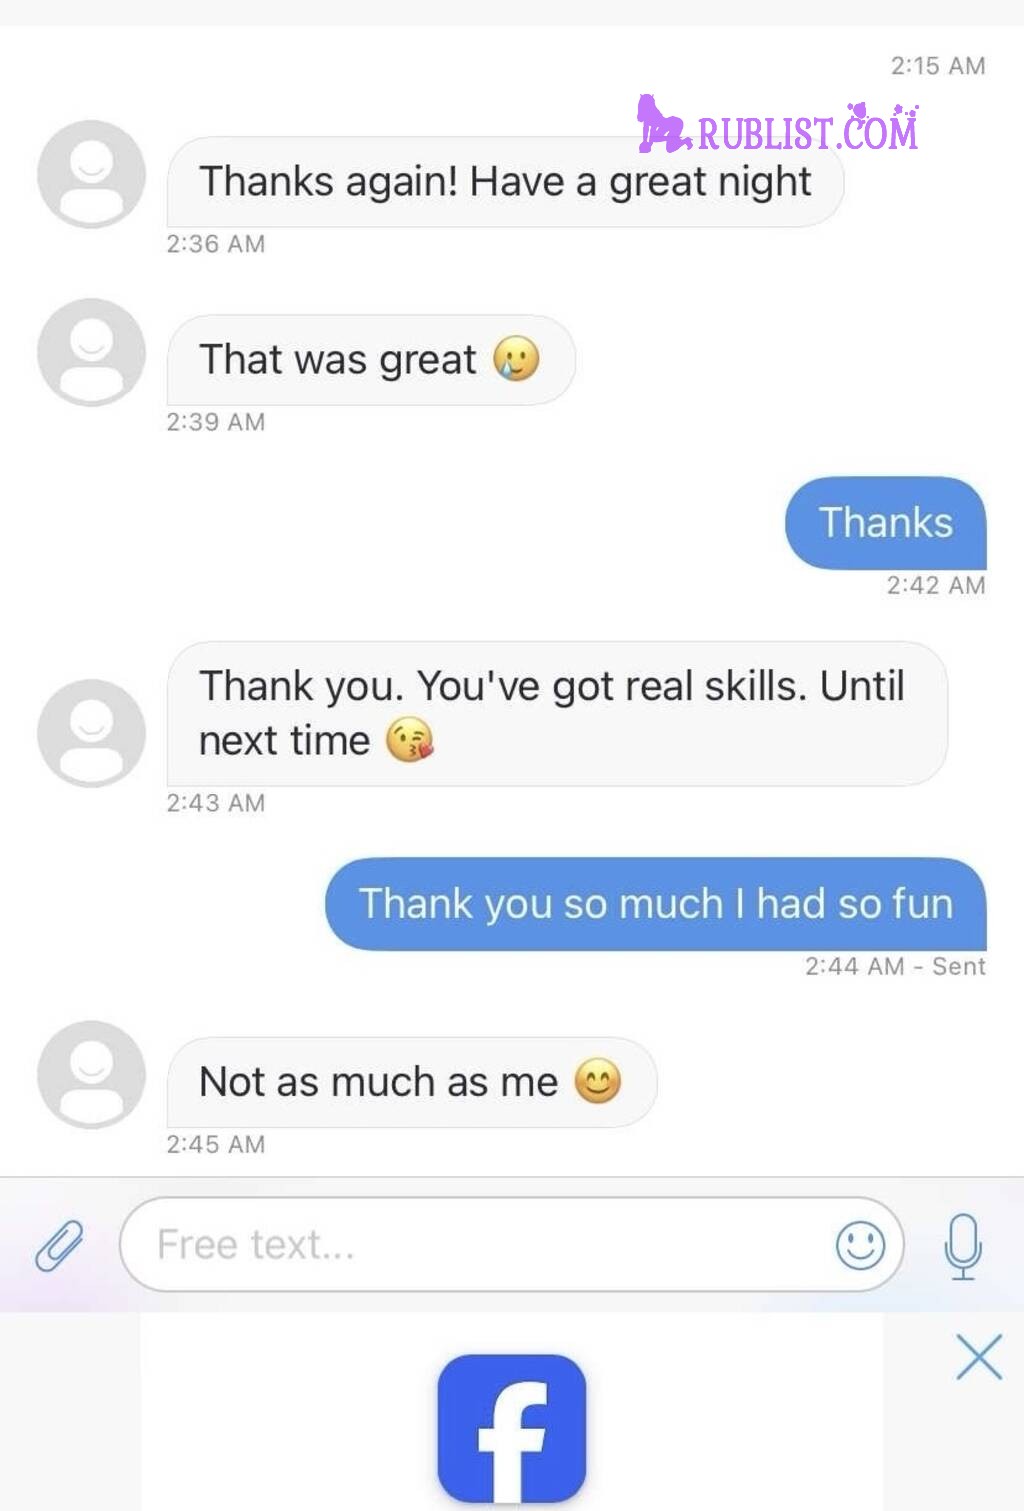
Task: Select the "That was great" message bubble
Action: (371, 360)
